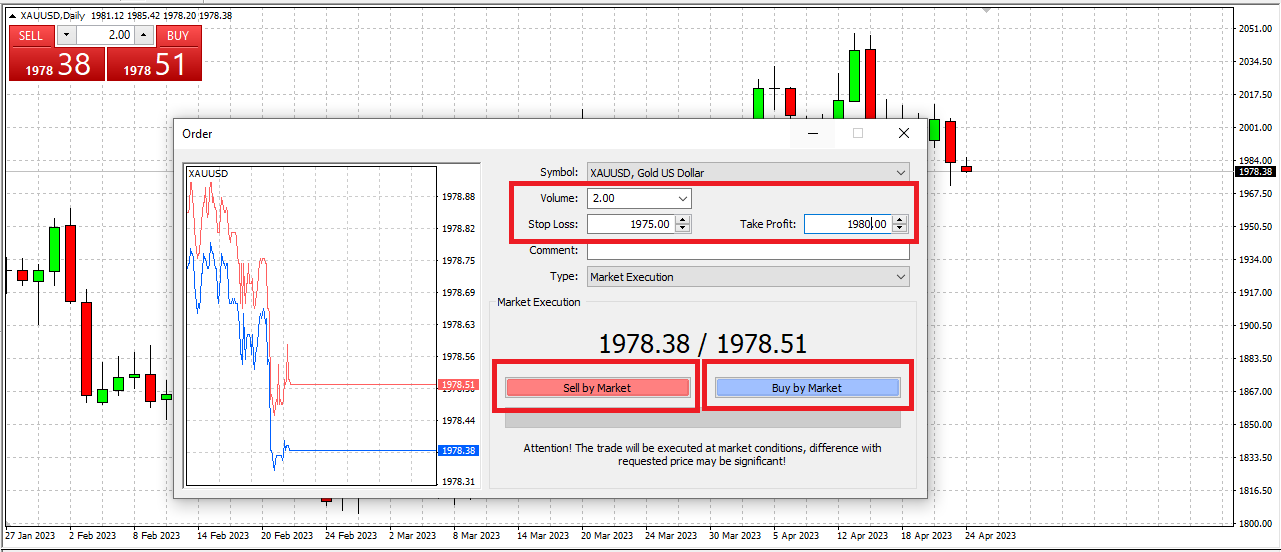Increment Stop Loss with the up arrow
The image size is (1281, 552).
click(683, 220)
